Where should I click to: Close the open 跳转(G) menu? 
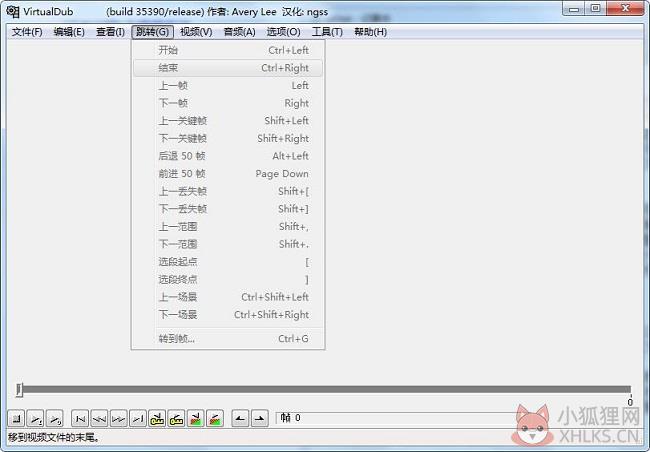click(x=153, y=32)
